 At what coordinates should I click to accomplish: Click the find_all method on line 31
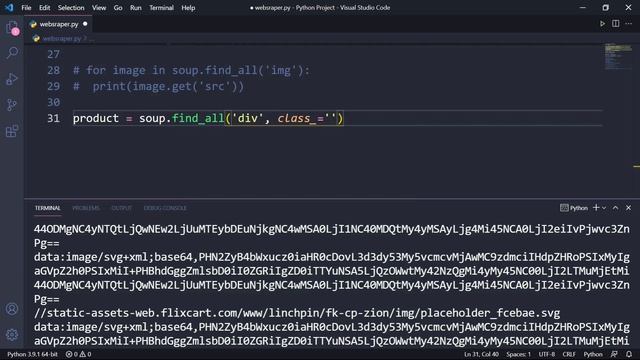tap(198, 118)
